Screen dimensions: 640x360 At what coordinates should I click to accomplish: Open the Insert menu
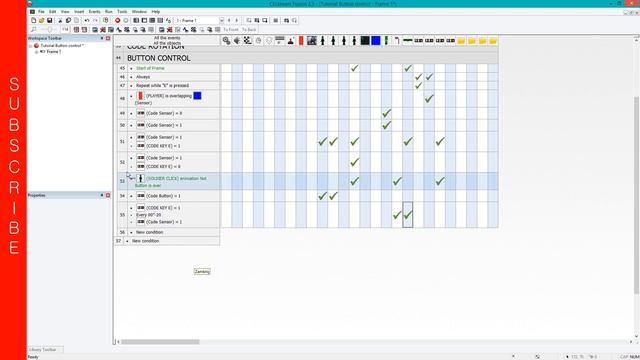79,12
